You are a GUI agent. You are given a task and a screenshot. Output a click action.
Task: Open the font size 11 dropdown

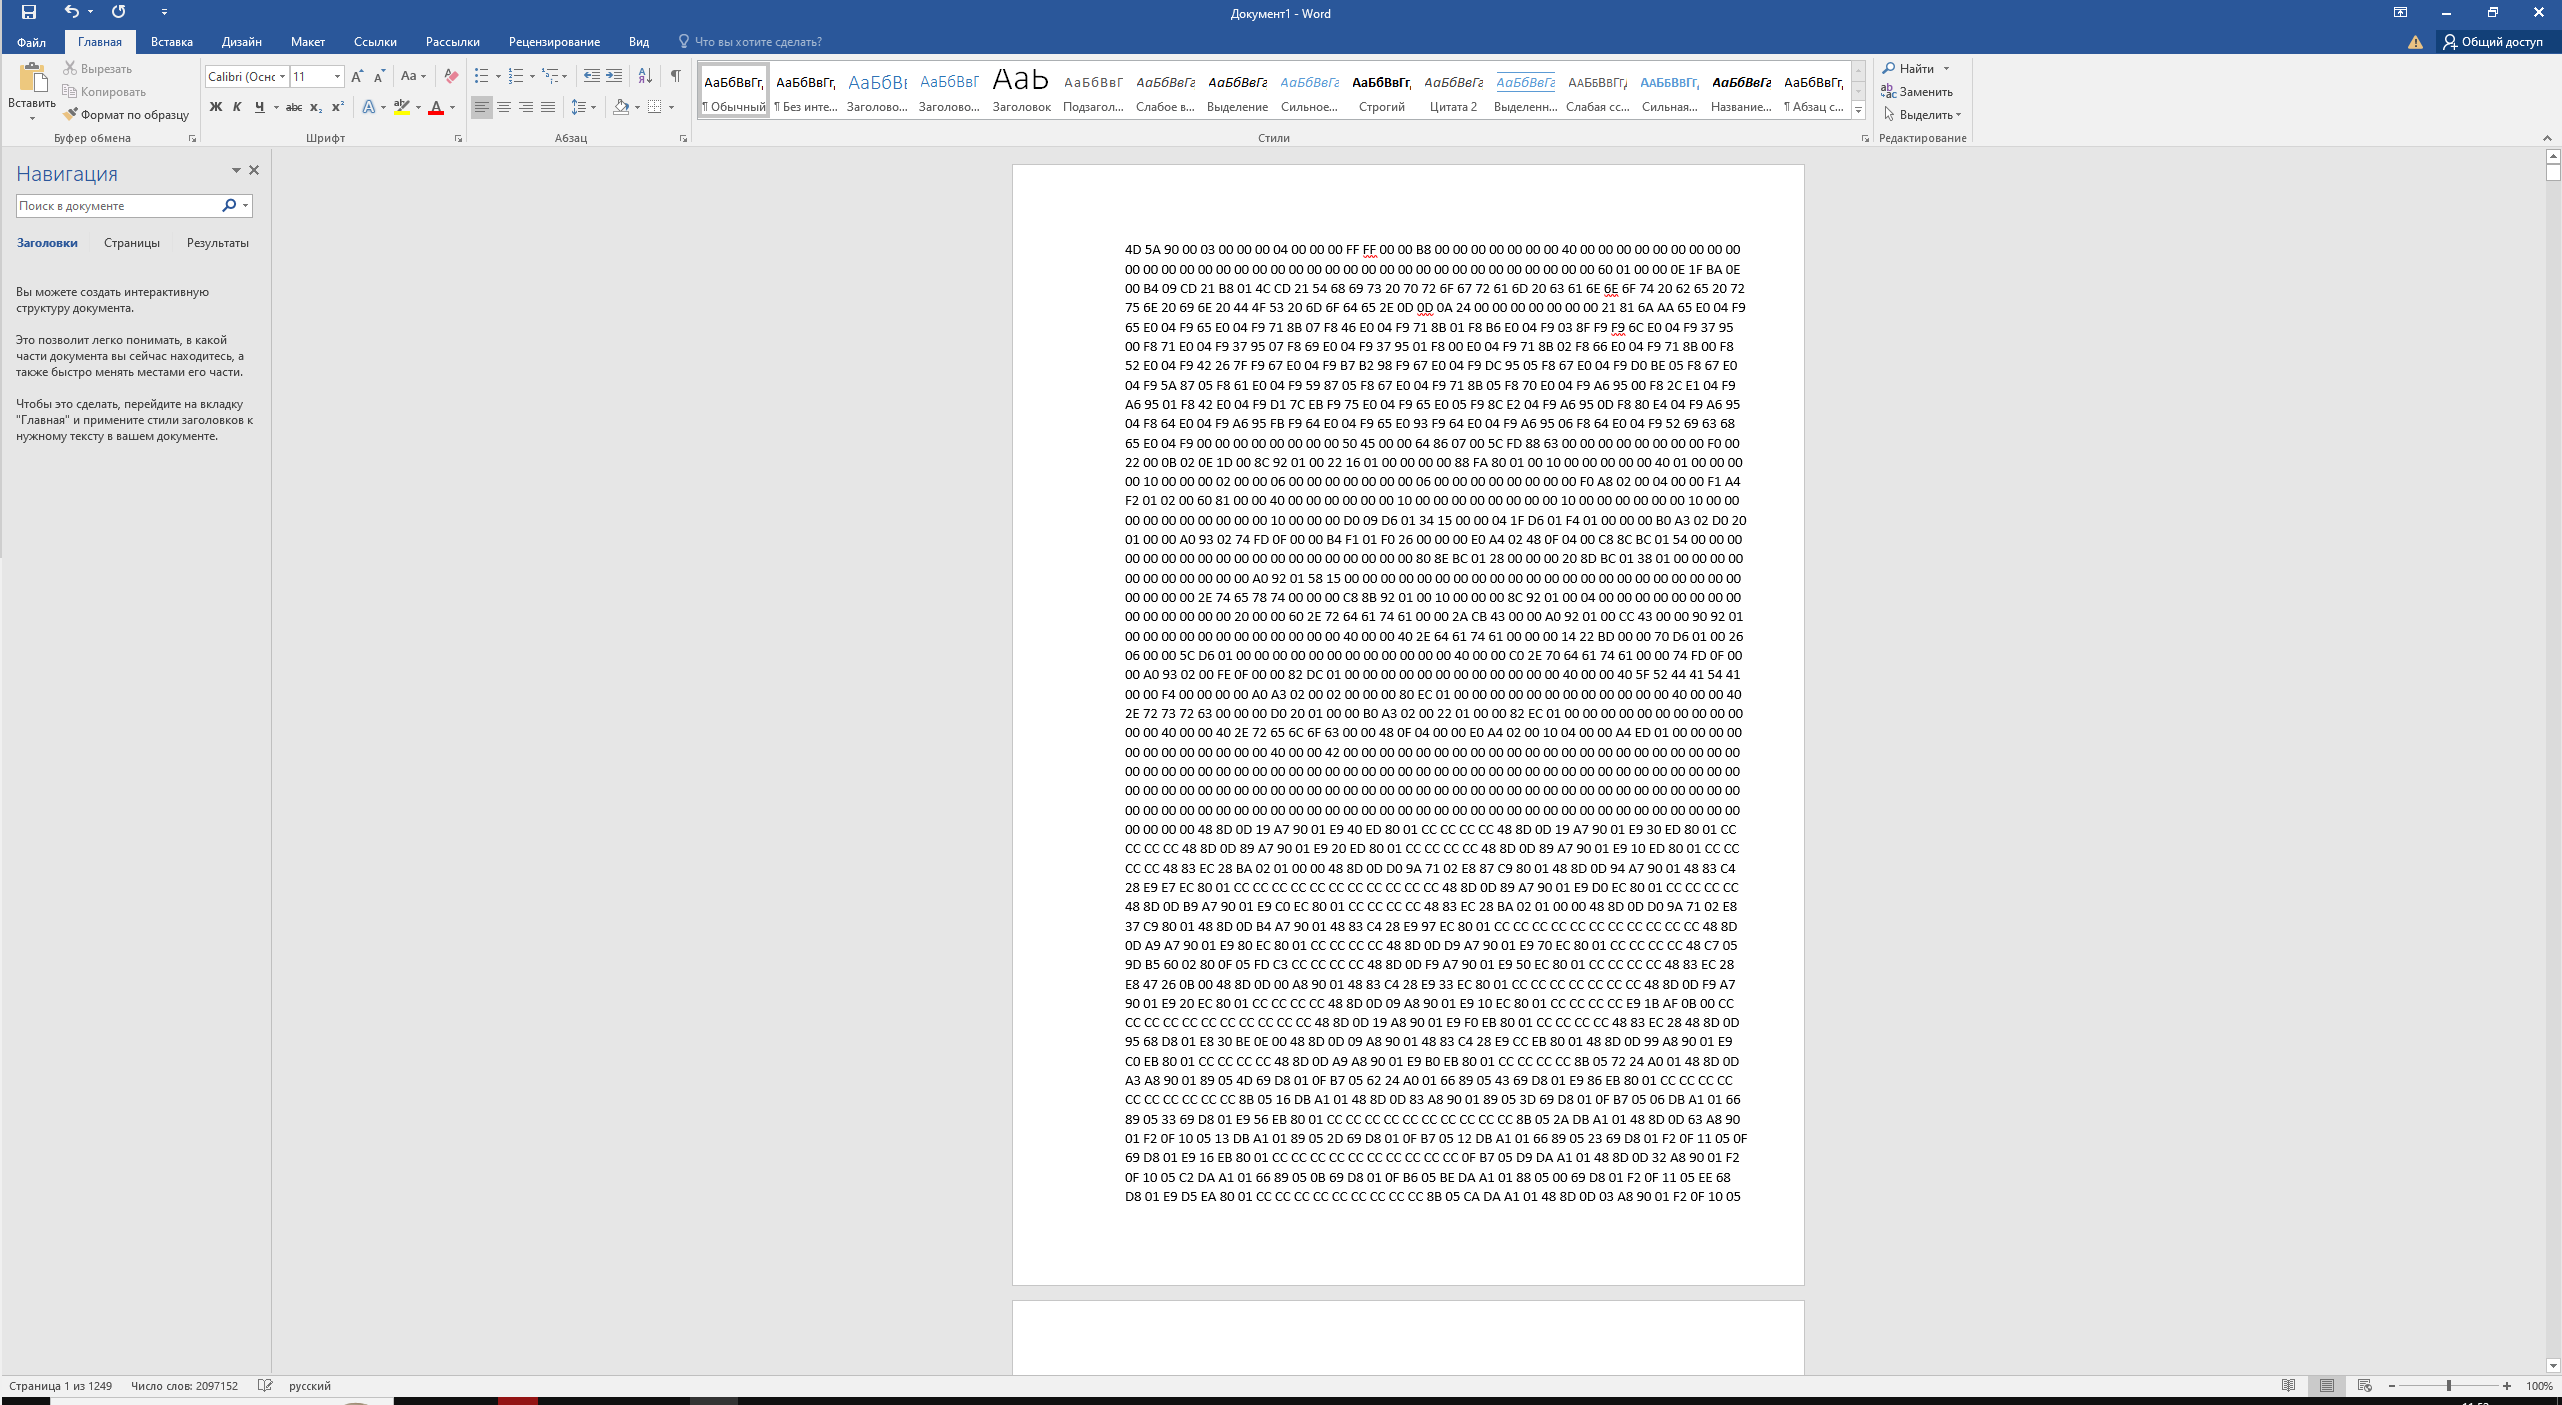[x=337, y=76]
